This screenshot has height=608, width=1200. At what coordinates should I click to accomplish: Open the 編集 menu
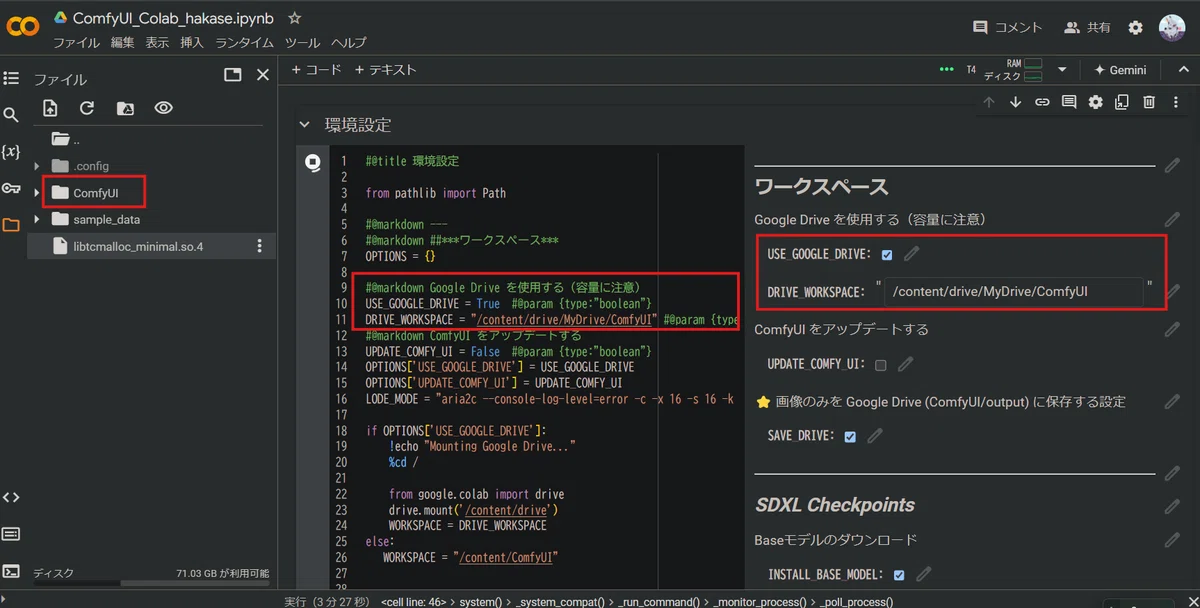pos(122,43)
